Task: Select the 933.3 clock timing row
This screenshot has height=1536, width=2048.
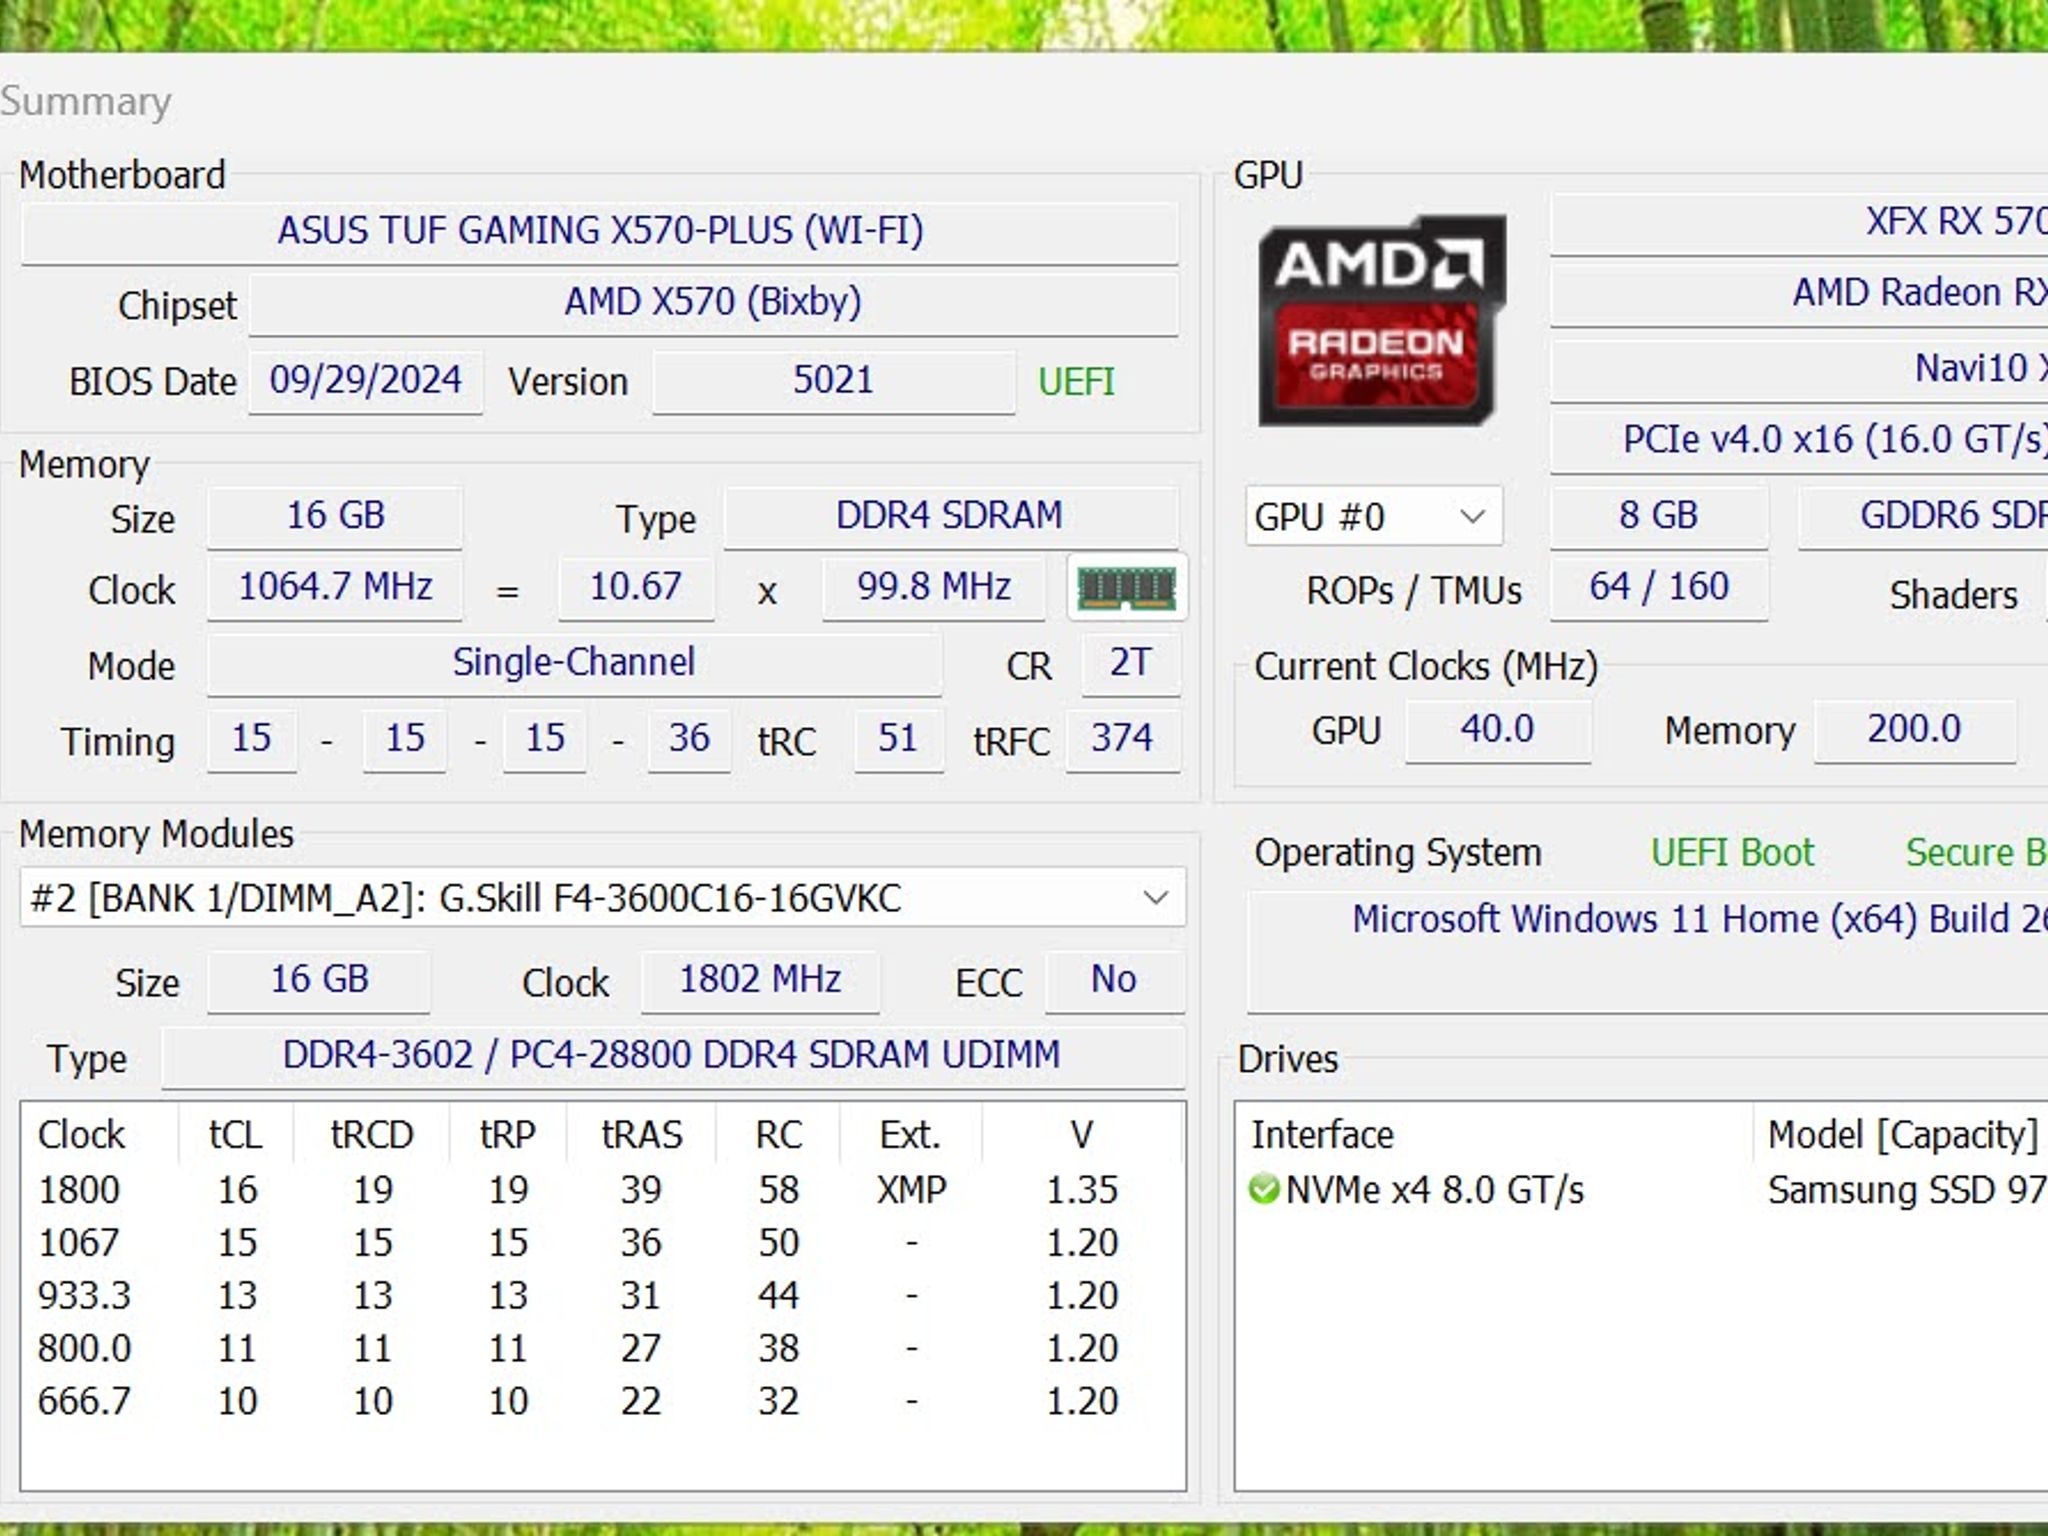Action: coord(602,1296)
